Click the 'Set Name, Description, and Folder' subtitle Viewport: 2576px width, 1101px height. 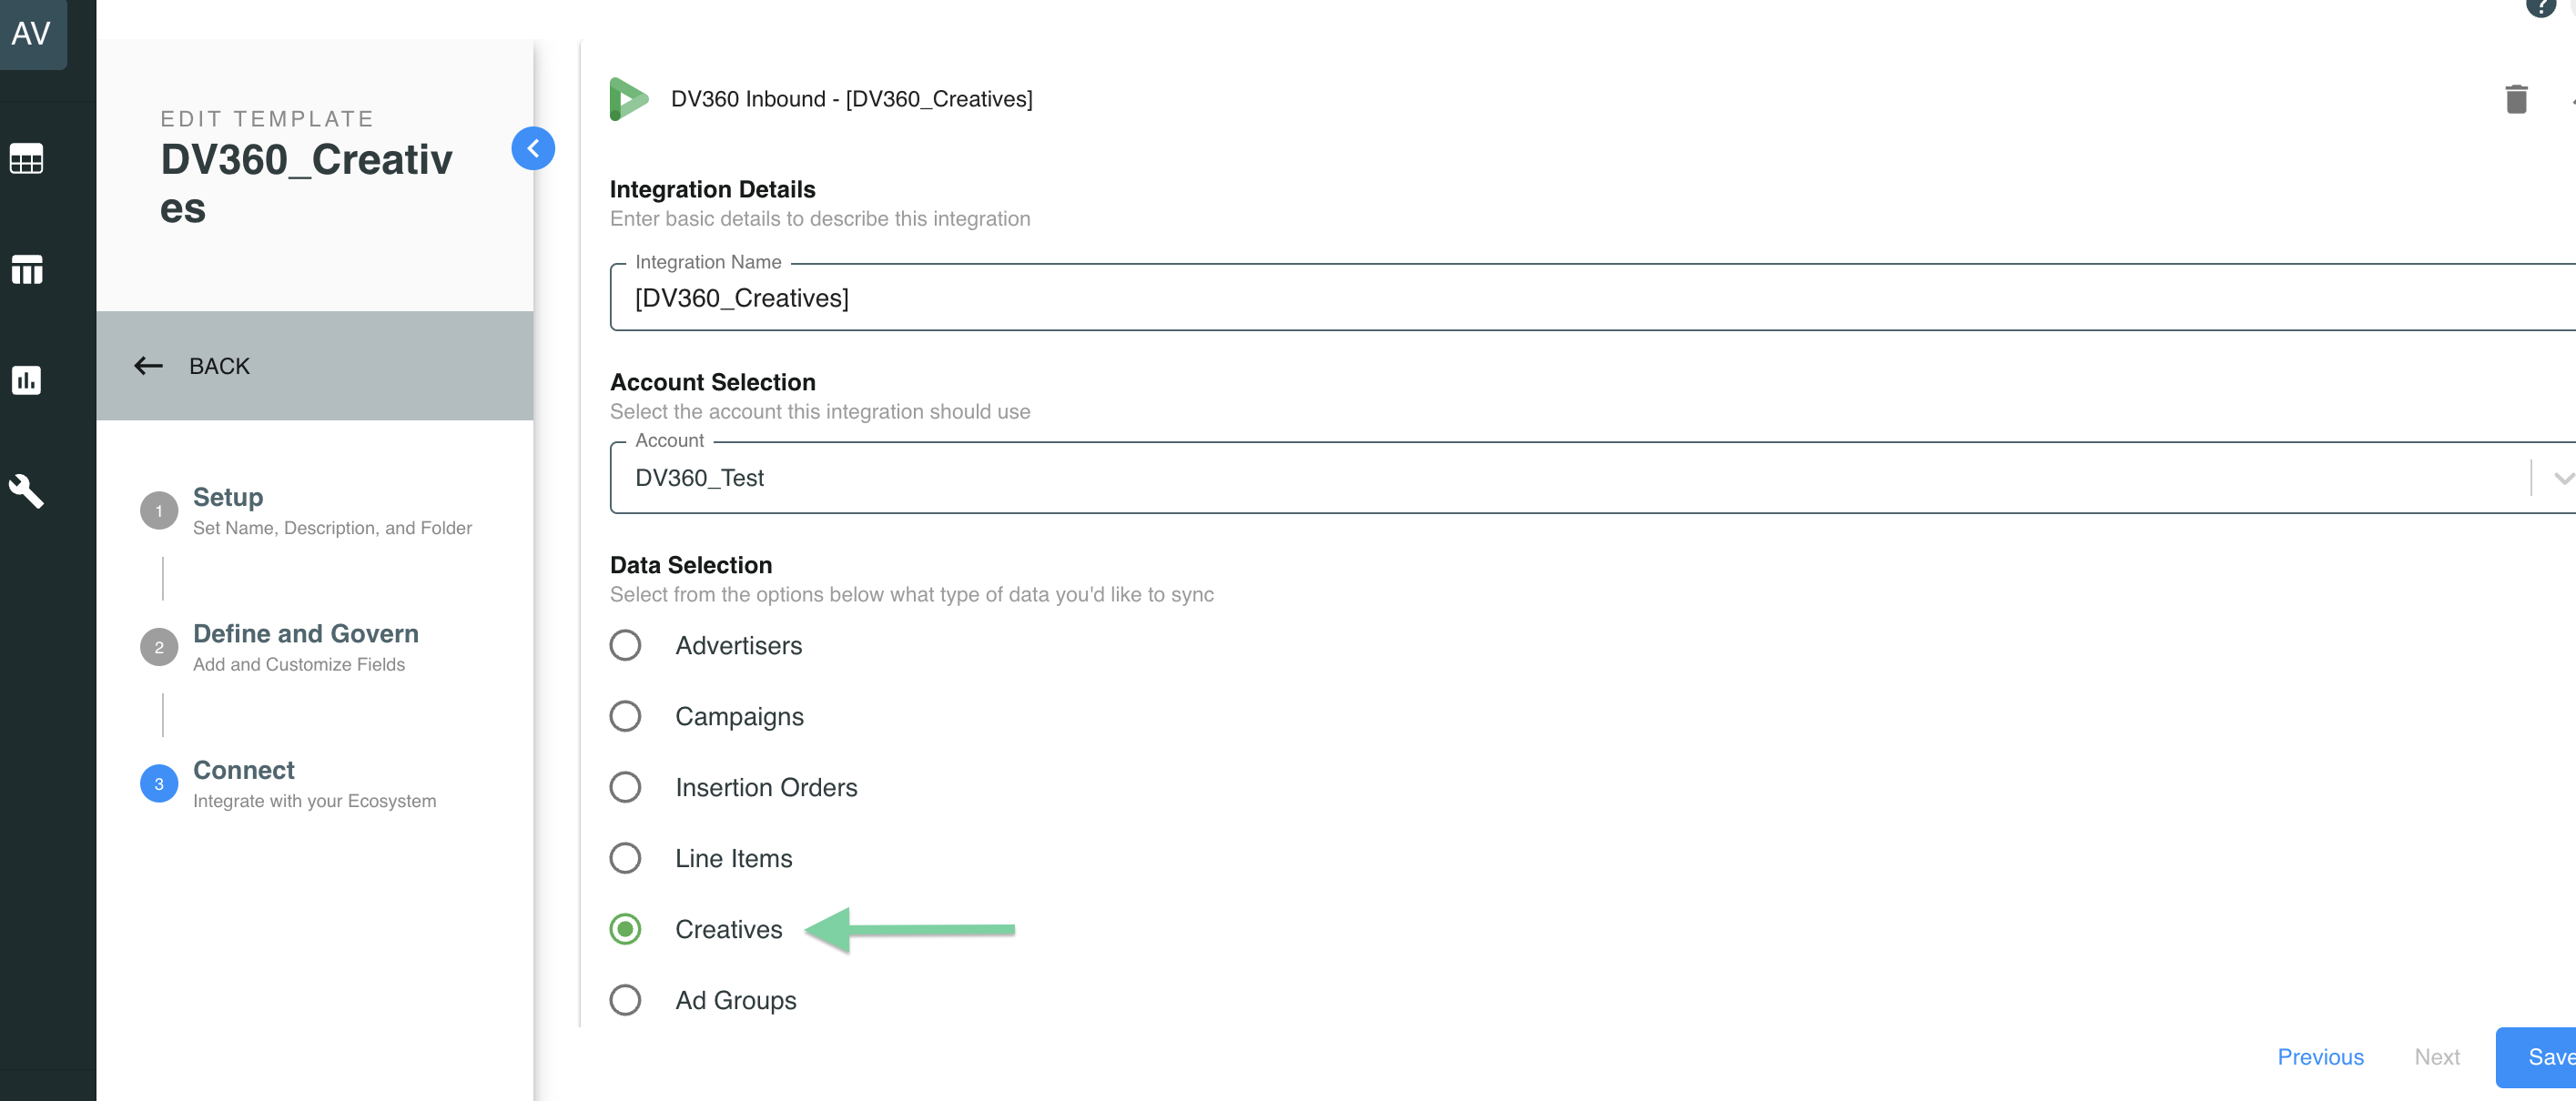pos(332,528)
